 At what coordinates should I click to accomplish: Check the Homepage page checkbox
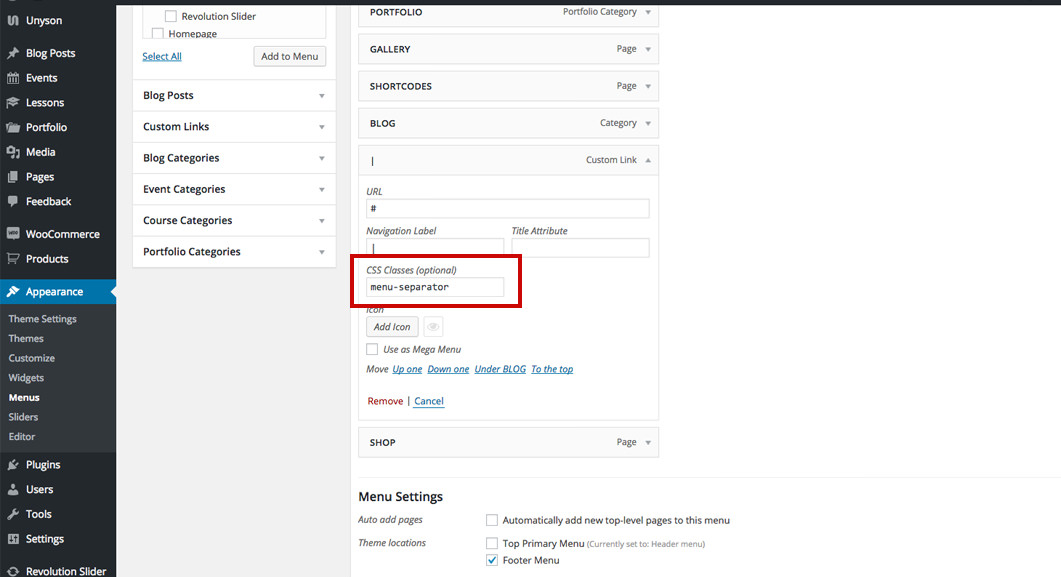(x=158, y=33)
